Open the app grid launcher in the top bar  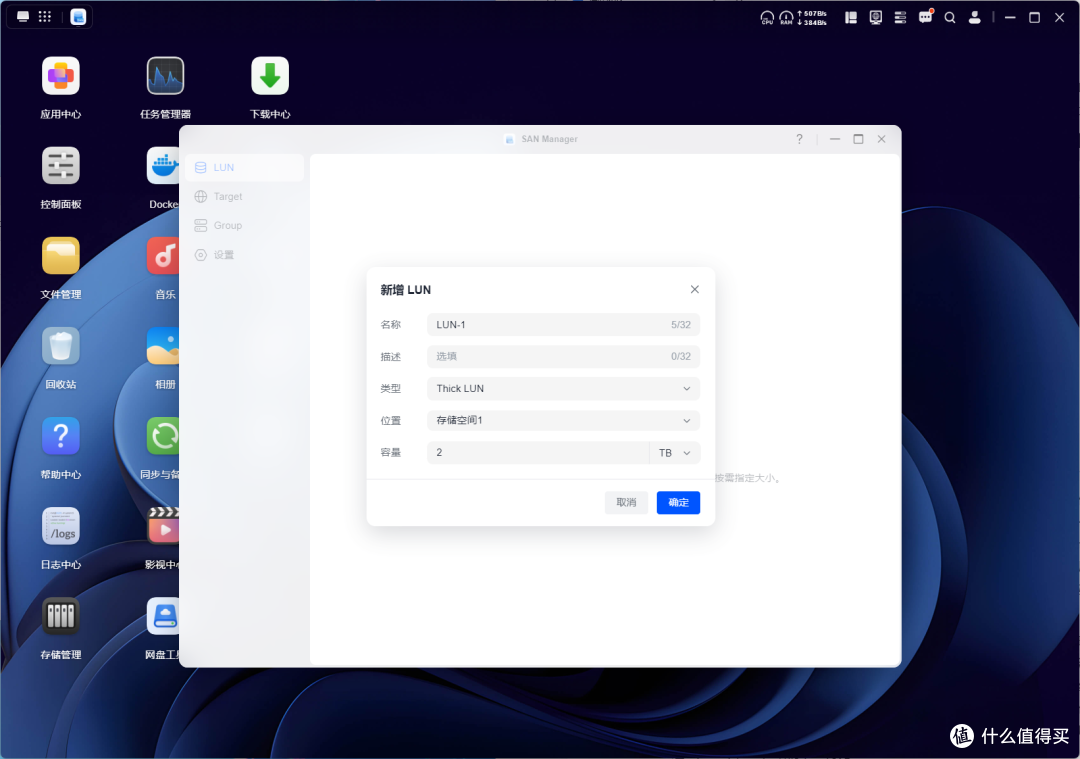tap(45, 17)
